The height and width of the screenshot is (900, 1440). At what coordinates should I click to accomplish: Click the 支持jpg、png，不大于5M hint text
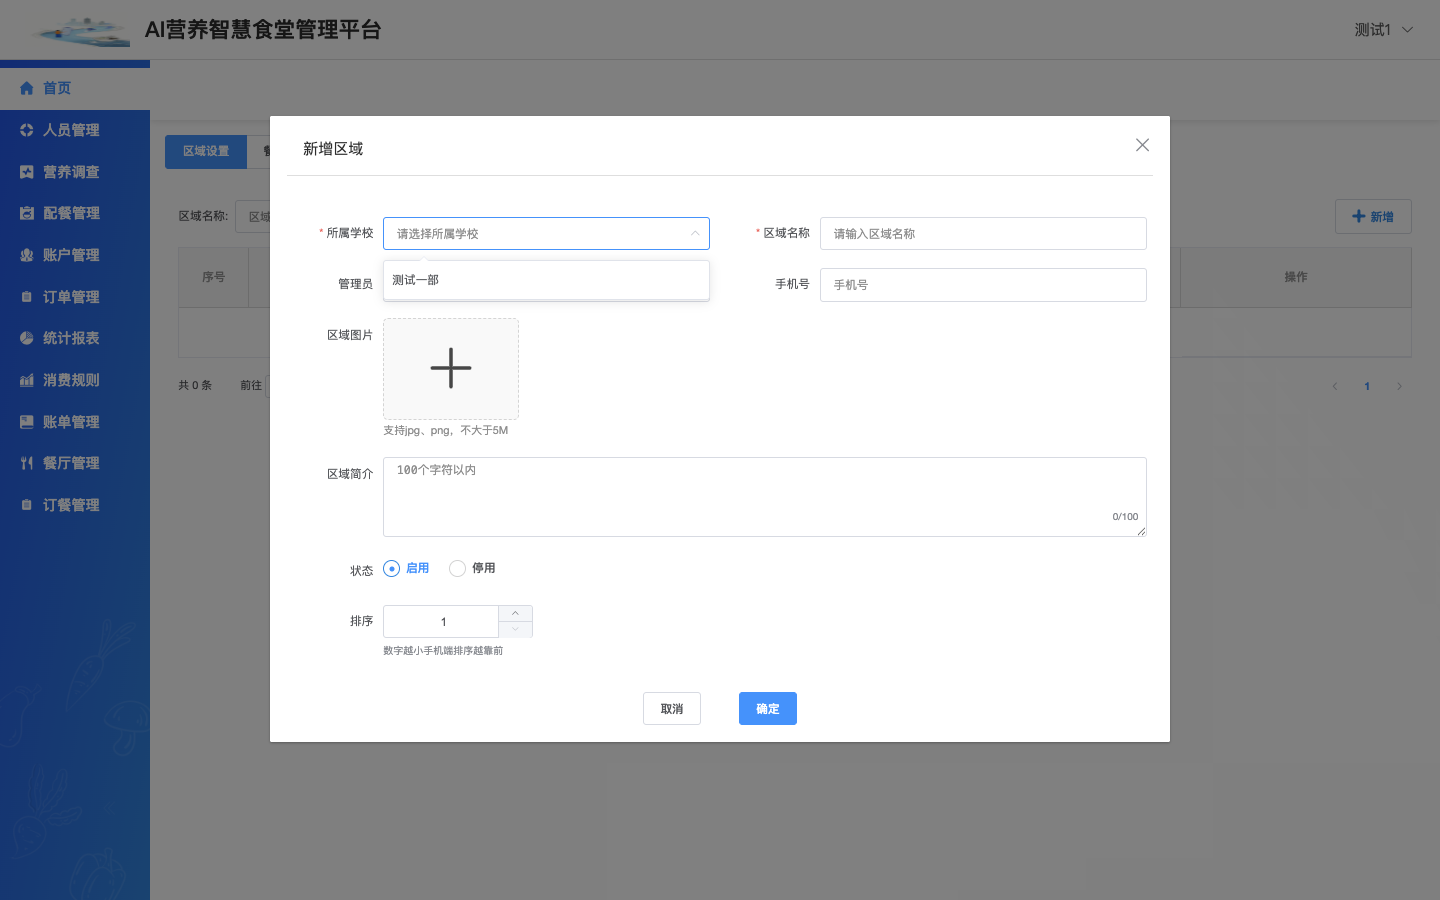click(x=446, y=431)
